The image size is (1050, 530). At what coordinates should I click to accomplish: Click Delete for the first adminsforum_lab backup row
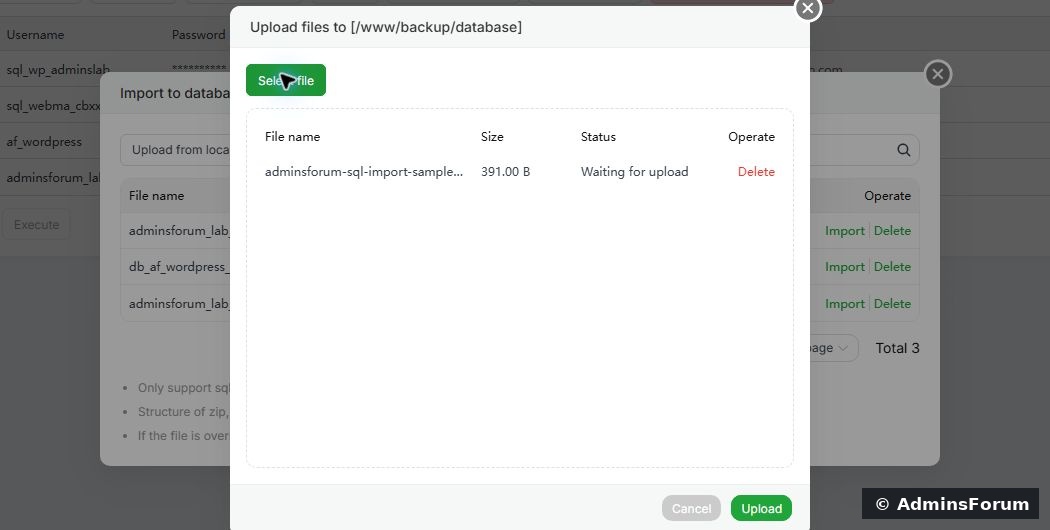click(x=892, y=230)
